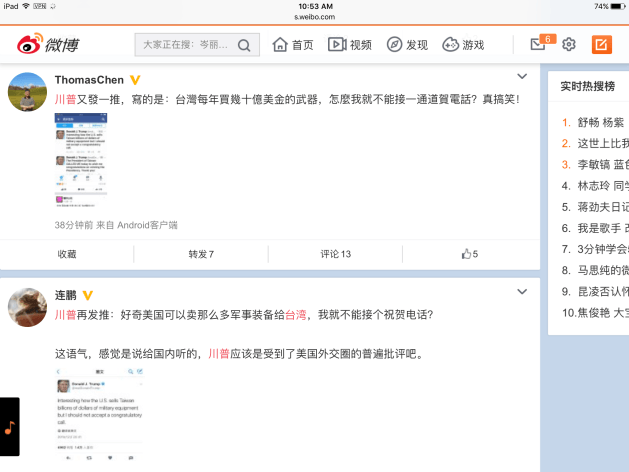Screen dimensions: 629x472
Task: Click the 38分钟前 timestamp
Action: (x=74, y=225)
